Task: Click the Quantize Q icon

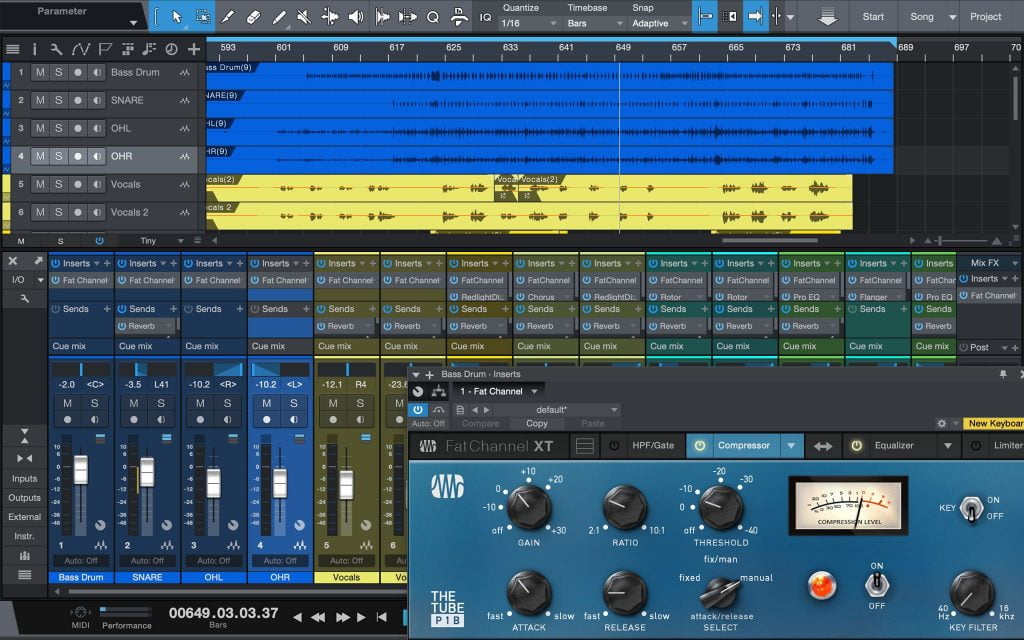Action: tap(432, 17)
